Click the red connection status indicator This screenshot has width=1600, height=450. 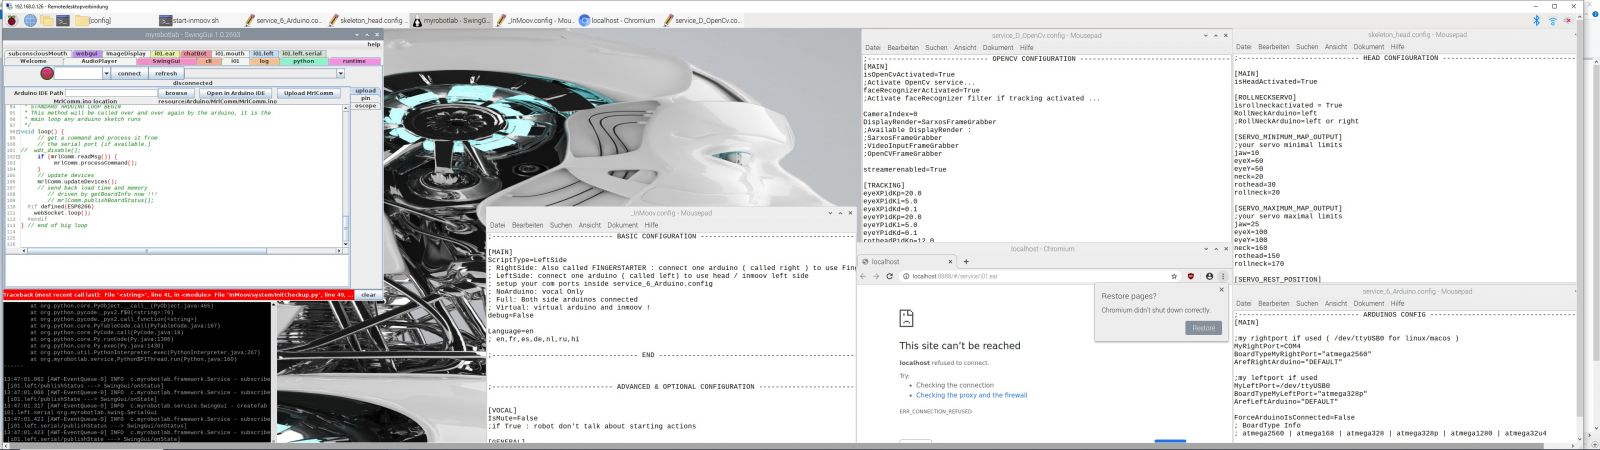coord(47,73)
